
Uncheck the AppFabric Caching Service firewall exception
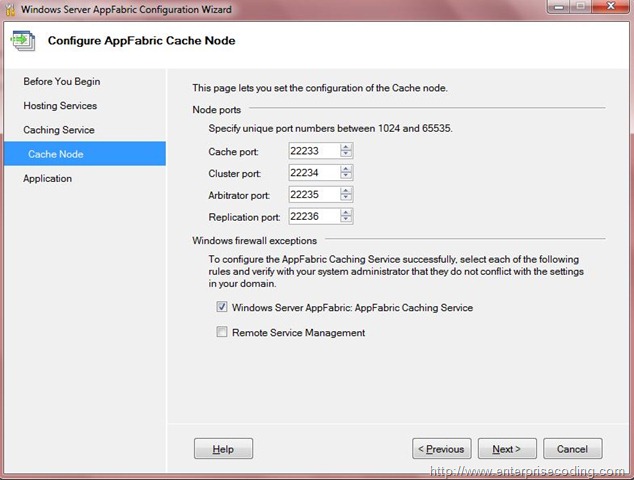[x=222, y=307]
